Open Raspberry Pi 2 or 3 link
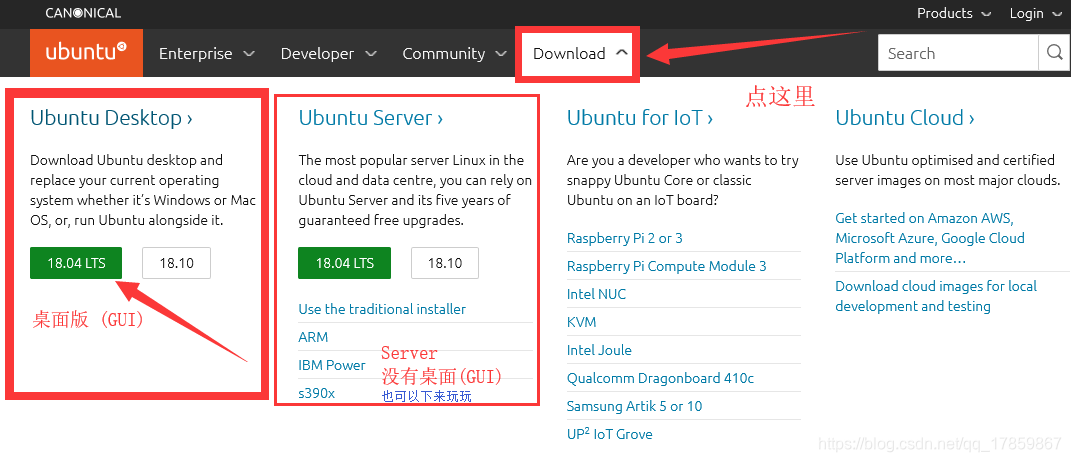The height and width of the screenshot is (462, 1071). [x=624, y=239]
